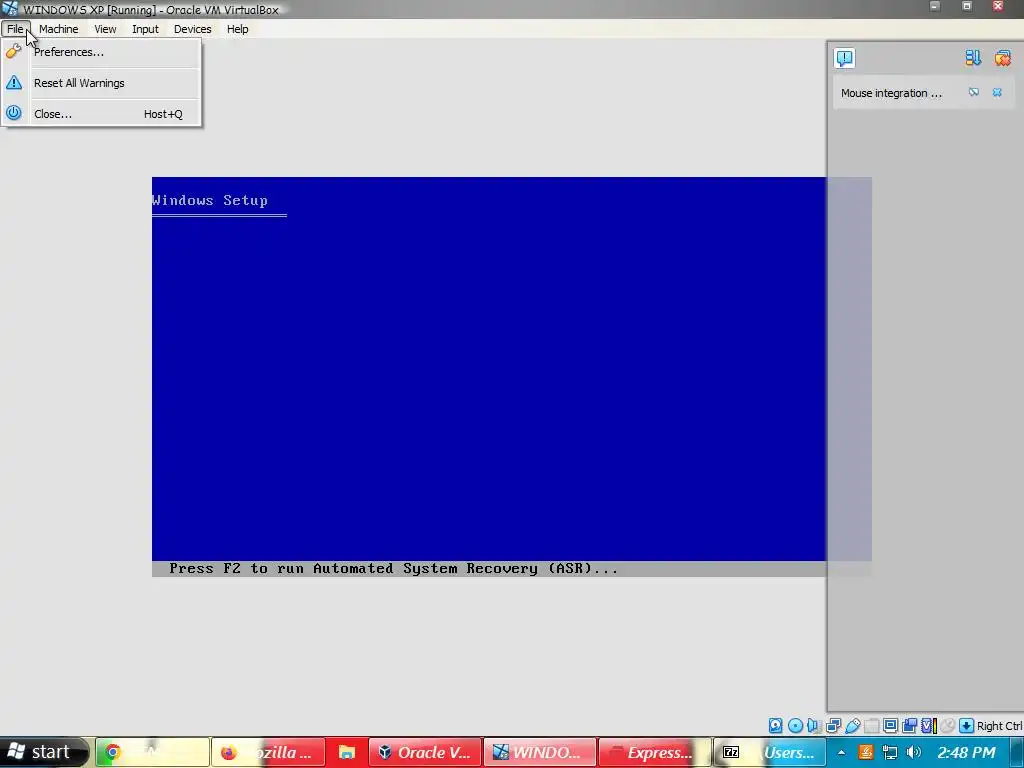Viewport: 1024px width, 768px height.
Task: Click the hard disk activity status icon
Action: [775, 726]
